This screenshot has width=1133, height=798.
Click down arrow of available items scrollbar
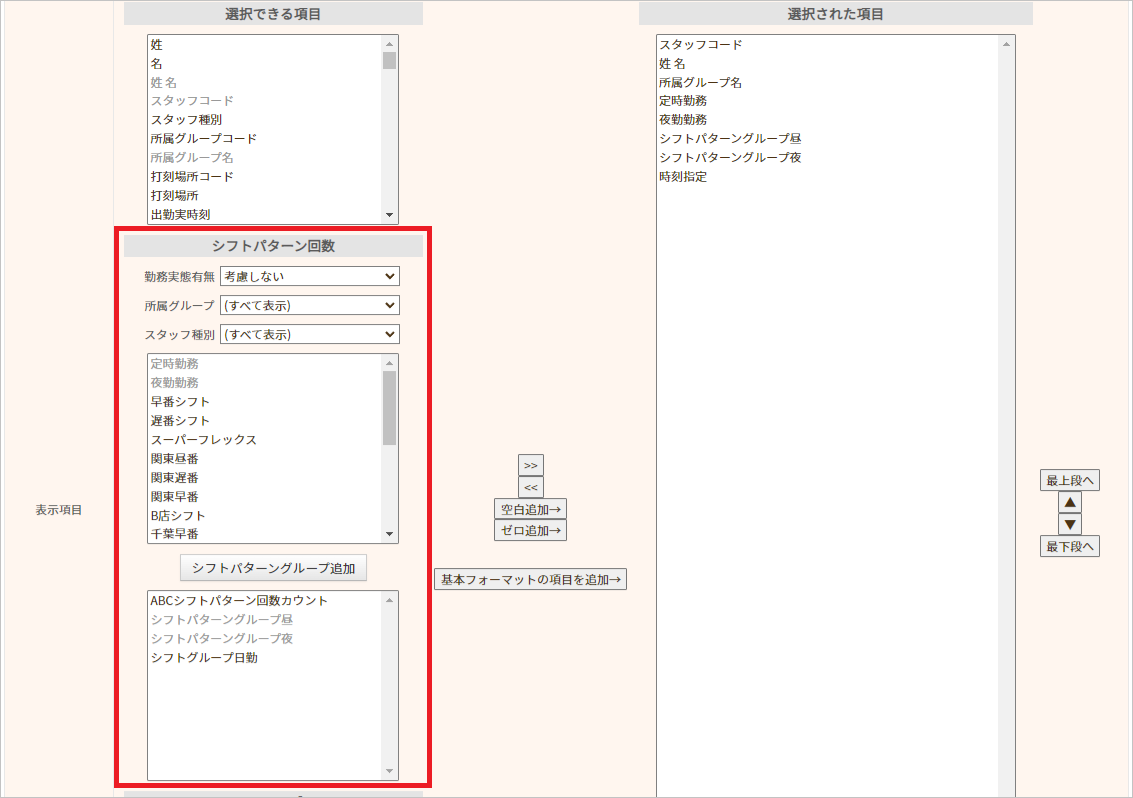[389, 215]
